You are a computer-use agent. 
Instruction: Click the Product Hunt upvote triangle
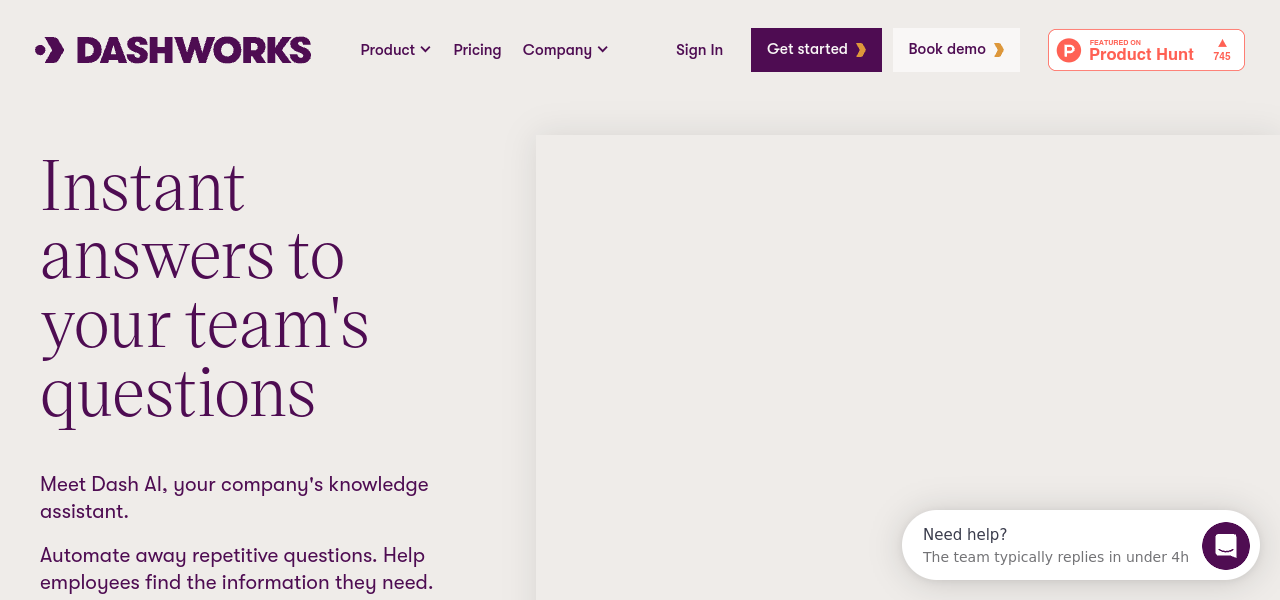(x=1222, y=43)
